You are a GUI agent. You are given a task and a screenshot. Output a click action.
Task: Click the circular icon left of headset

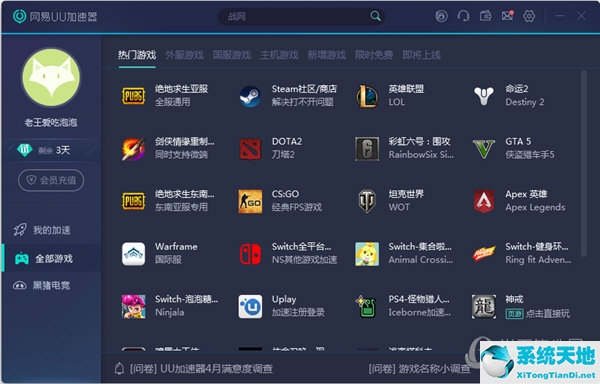[442, 16]
